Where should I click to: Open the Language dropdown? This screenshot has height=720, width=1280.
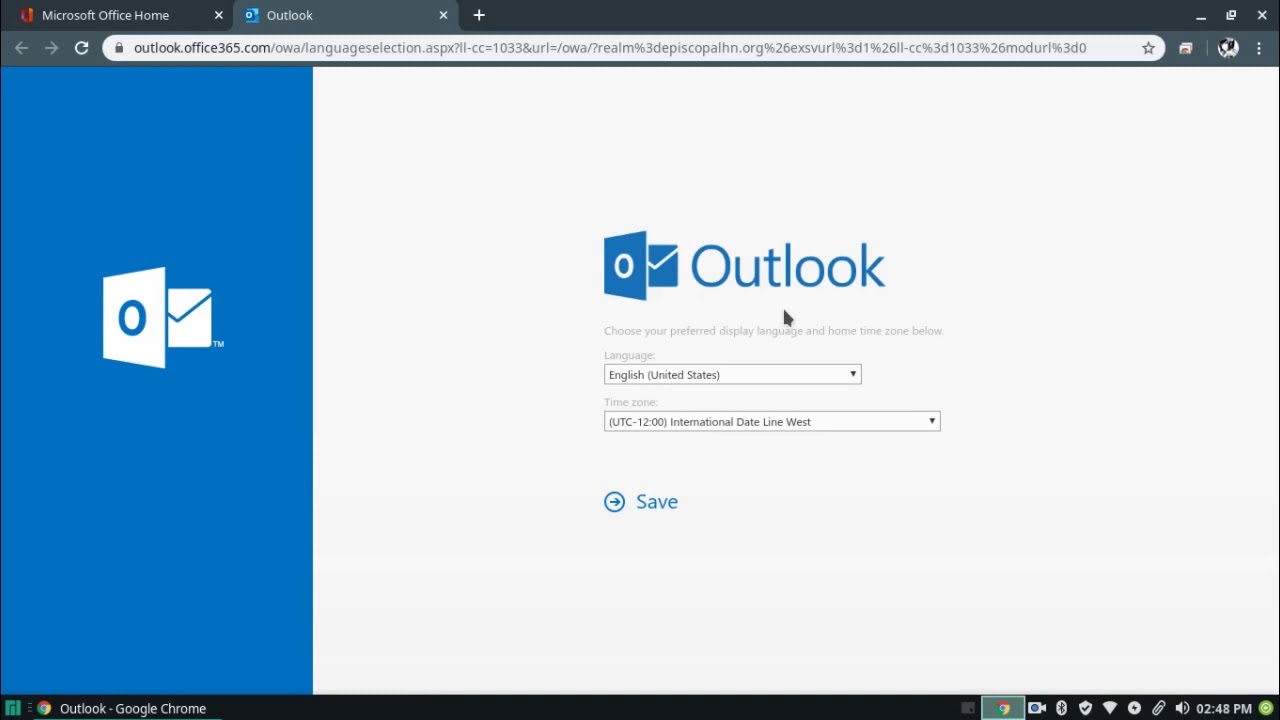(732, 374)
